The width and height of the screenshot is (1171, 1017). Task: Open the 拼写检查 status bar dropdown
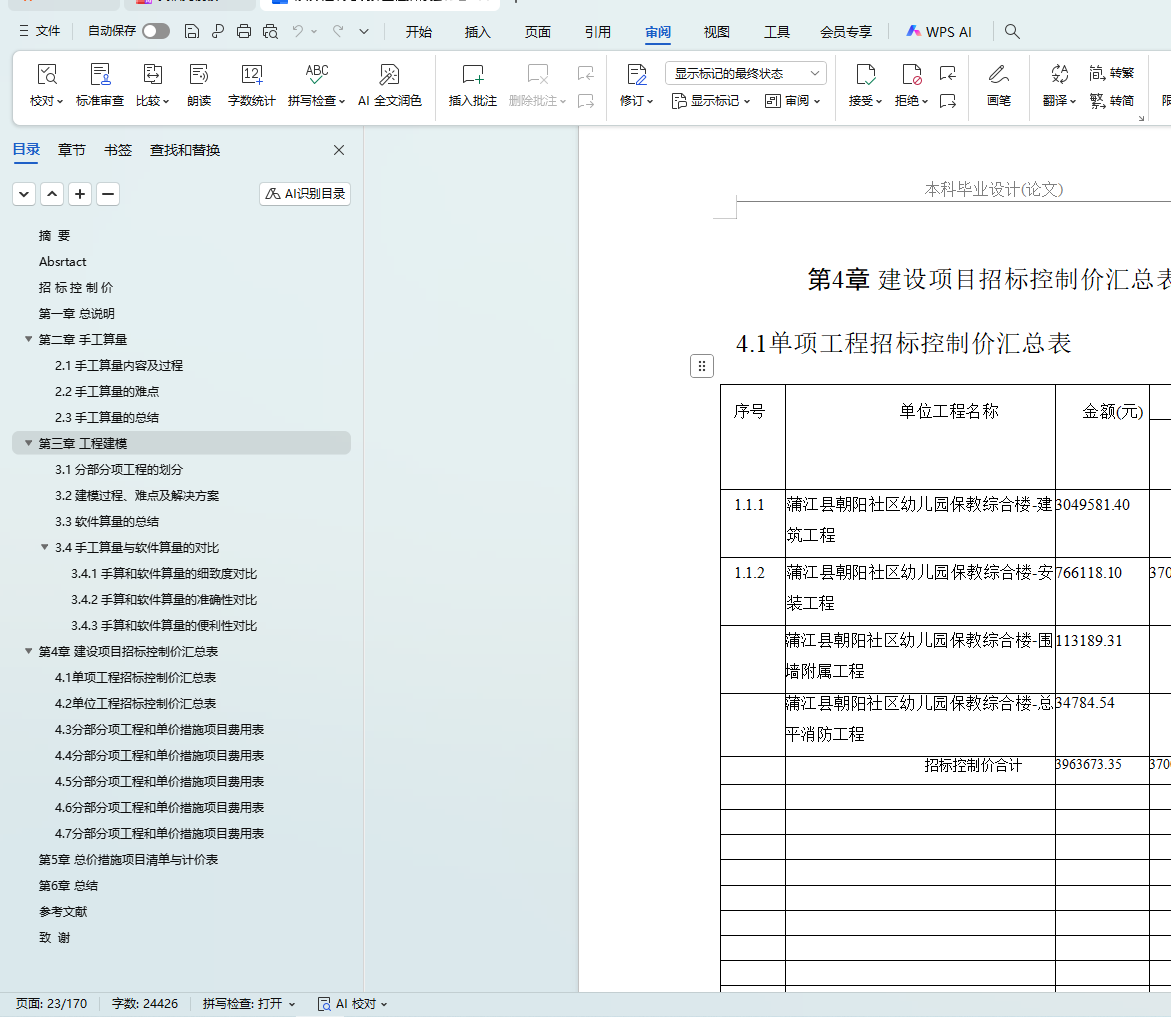pos(249,1003)
